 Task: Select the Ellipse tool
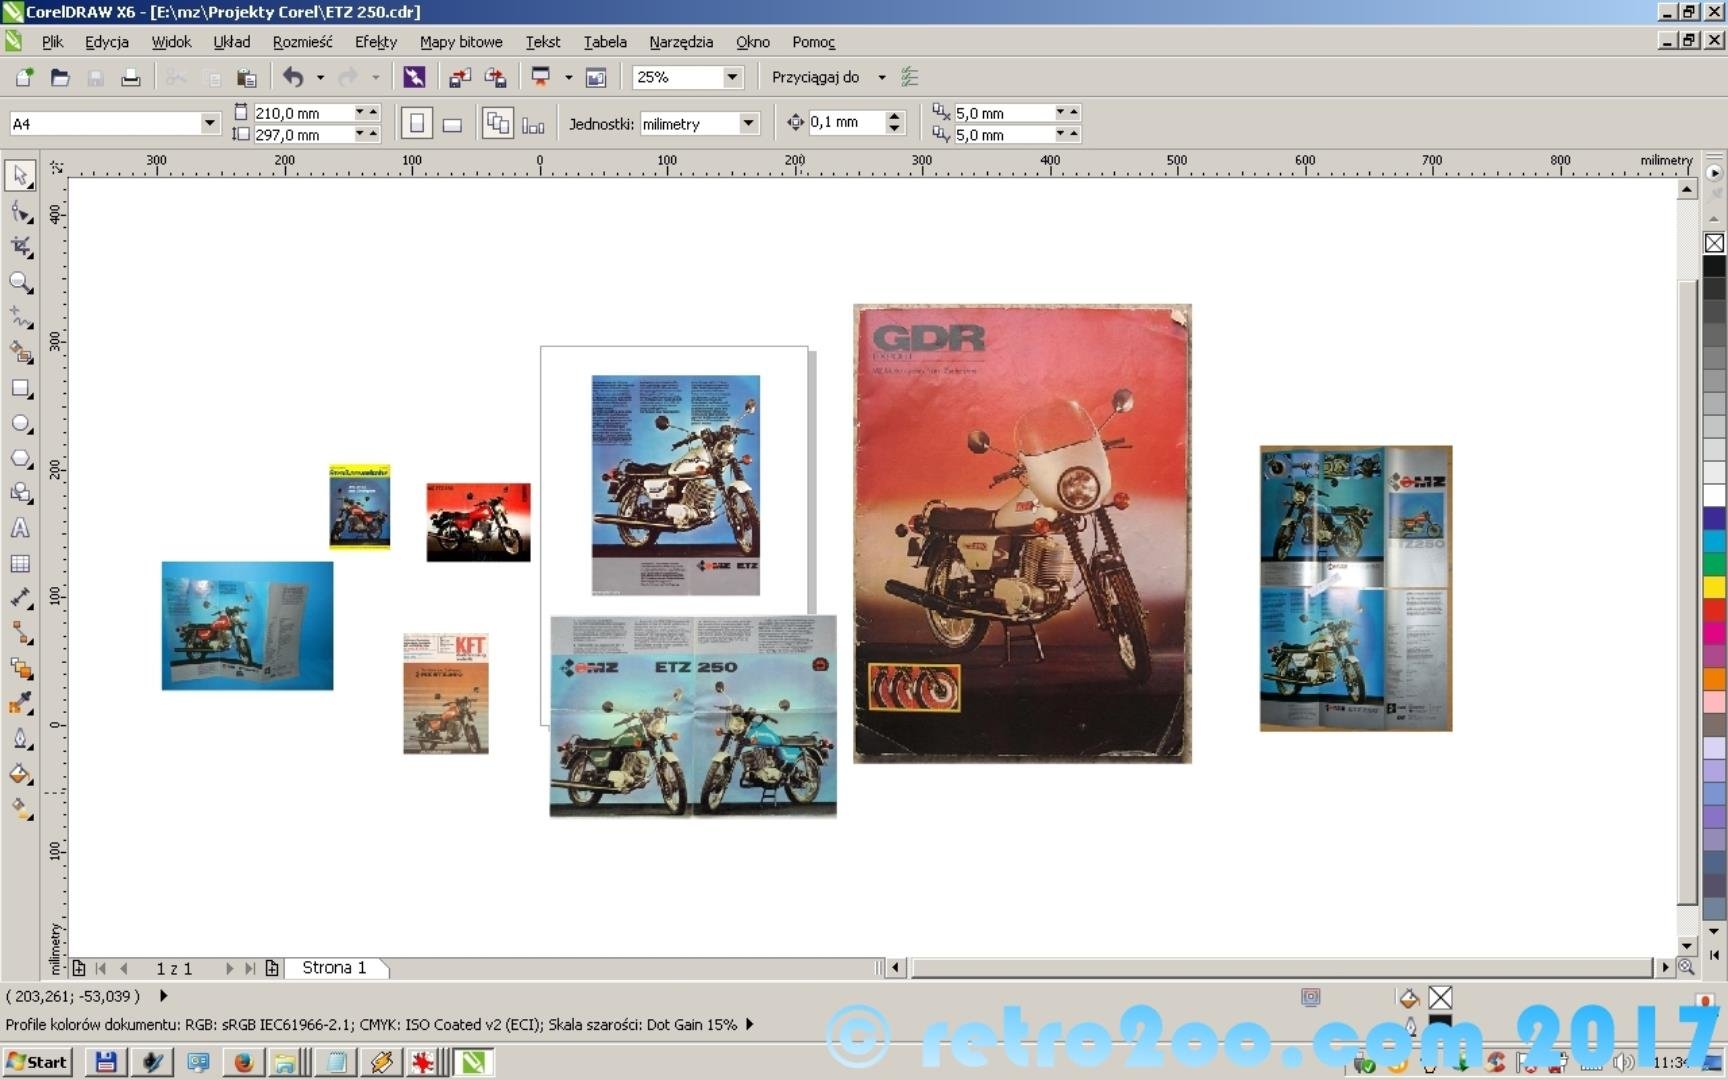(x=20, y=424)
